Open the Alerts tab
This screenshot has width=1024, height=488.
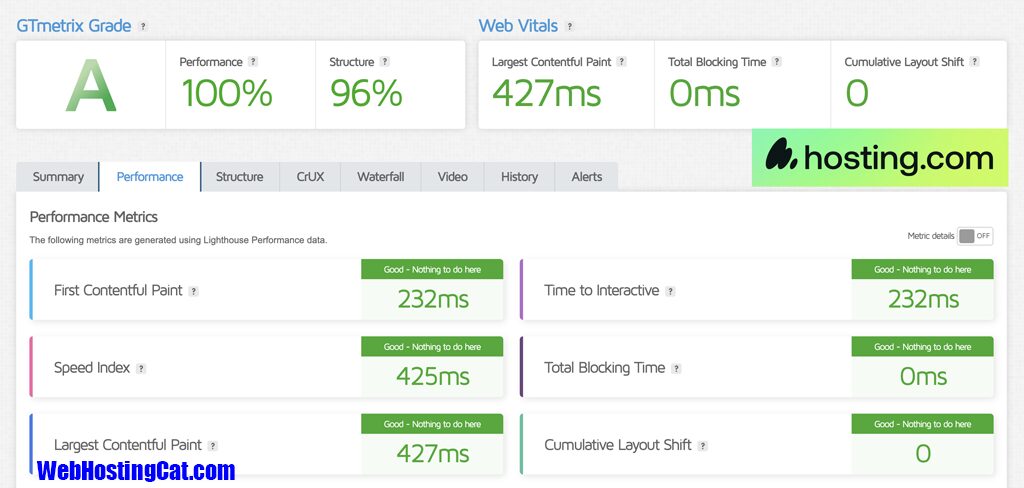[x=586, y=176]
